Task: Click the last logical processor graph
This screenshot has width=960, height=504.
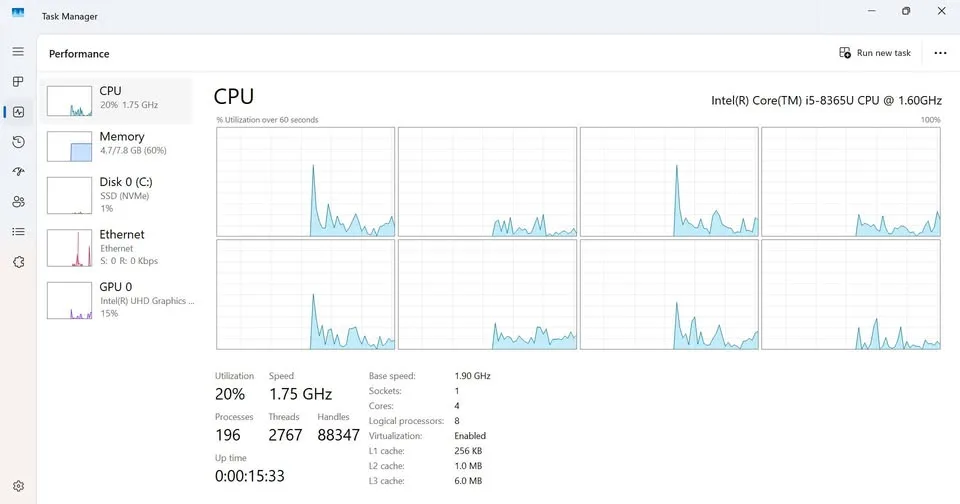Action: [850, 294]
